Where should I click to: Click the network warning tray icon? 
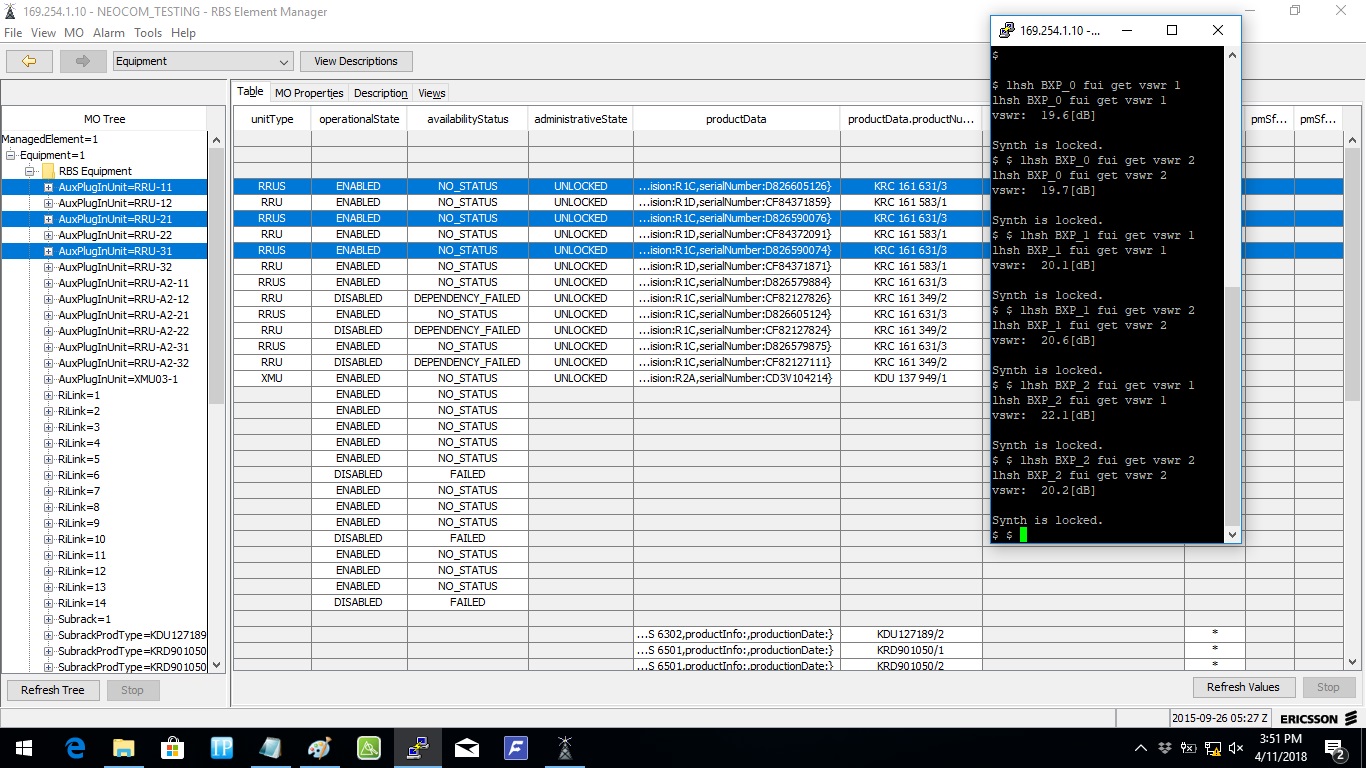point(1212,748)
